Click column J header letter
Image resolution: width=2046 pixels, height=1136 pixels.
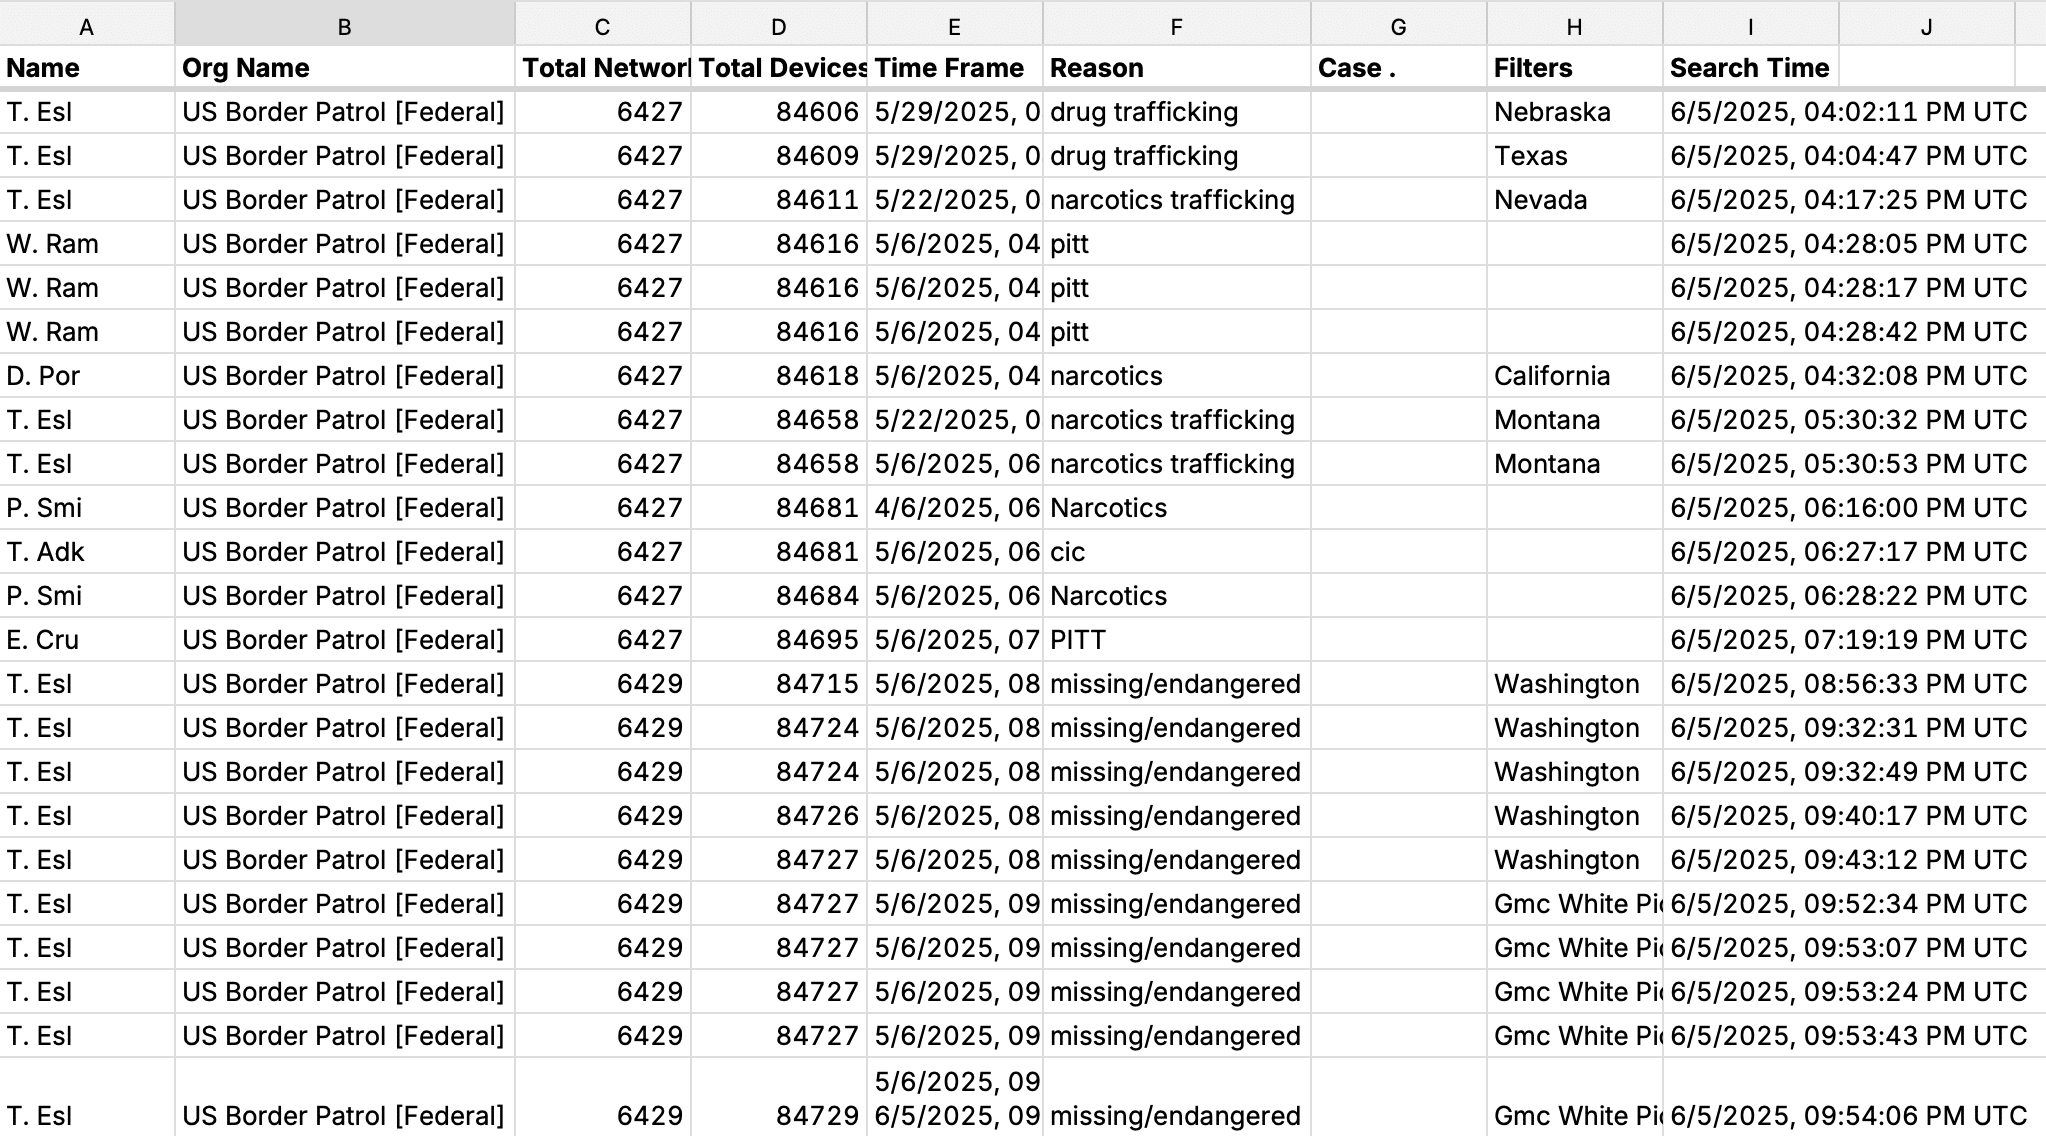[x=1926, y=27]
